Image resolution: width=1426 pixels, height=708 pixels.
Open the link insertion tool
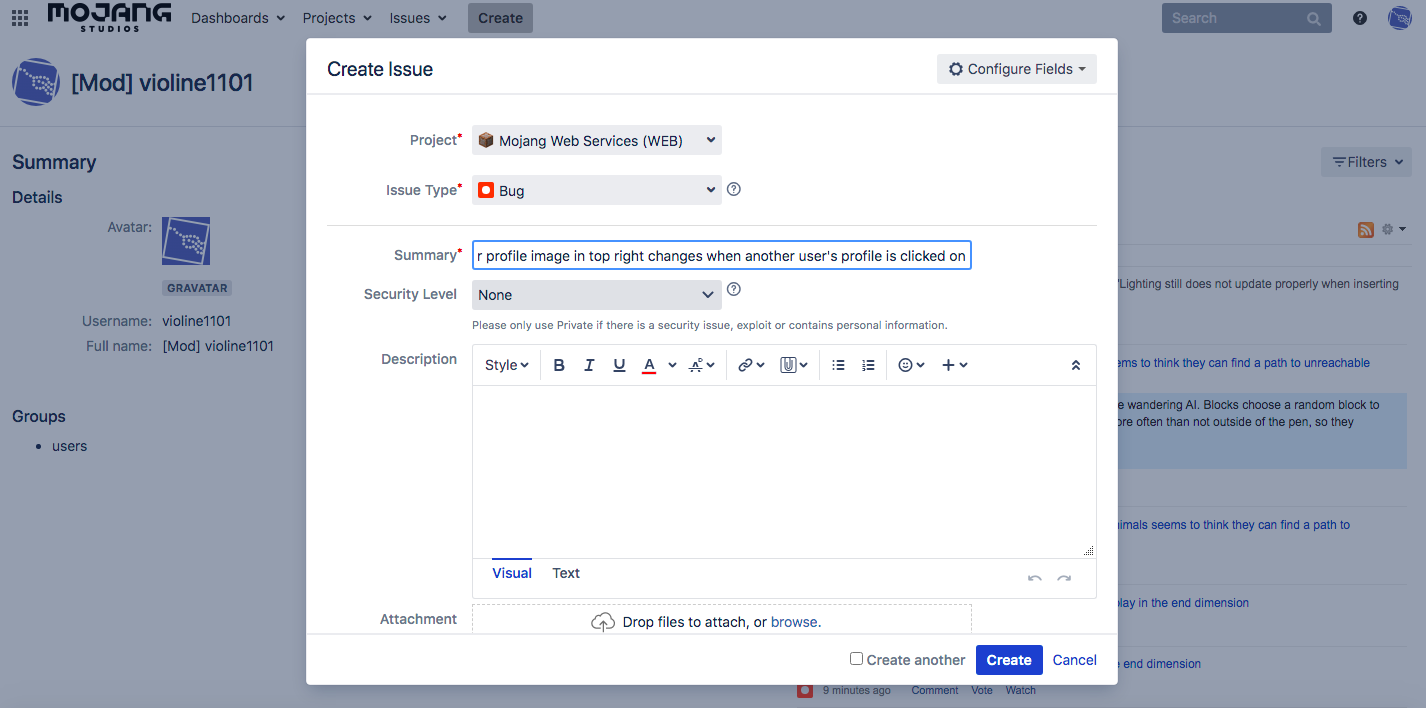click(x=750, y=365)
